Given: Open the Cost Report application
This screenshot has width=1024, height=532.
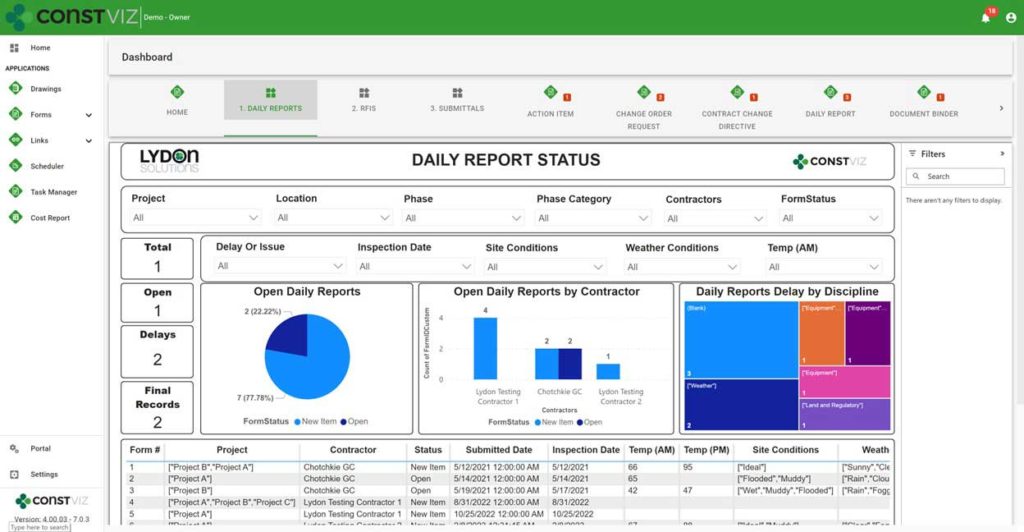Looking at the screenshot, I should (50, 218).
